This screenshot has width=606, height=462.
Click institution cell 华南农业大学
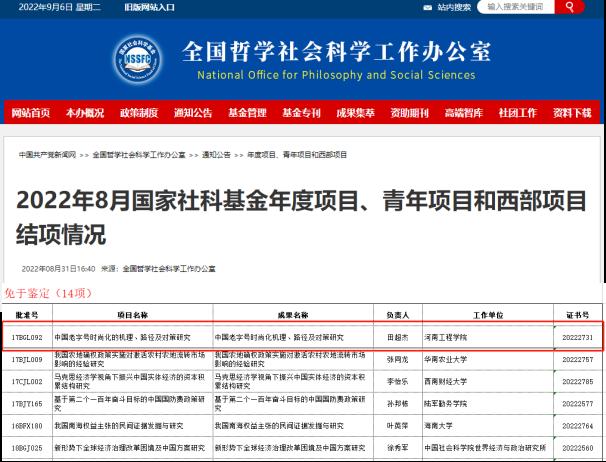coord(446,360)
